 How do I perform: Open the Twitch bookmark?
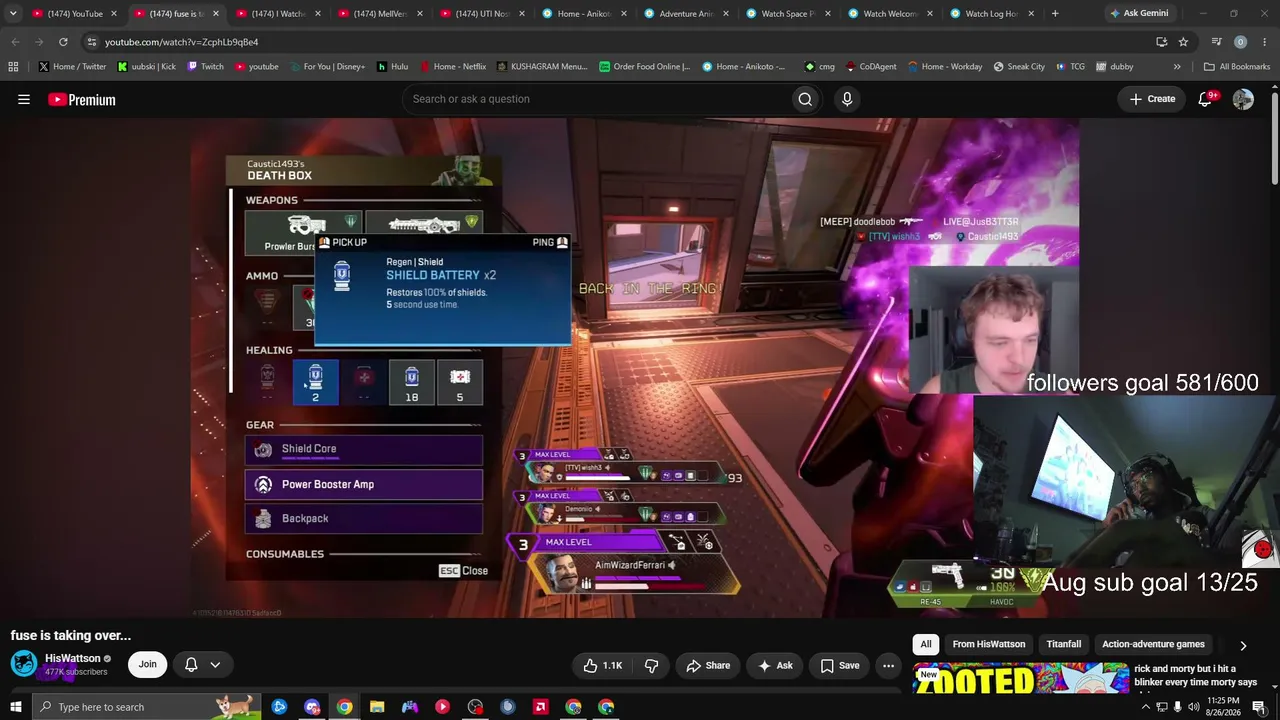pyautogui.click(x=206, y=67)
